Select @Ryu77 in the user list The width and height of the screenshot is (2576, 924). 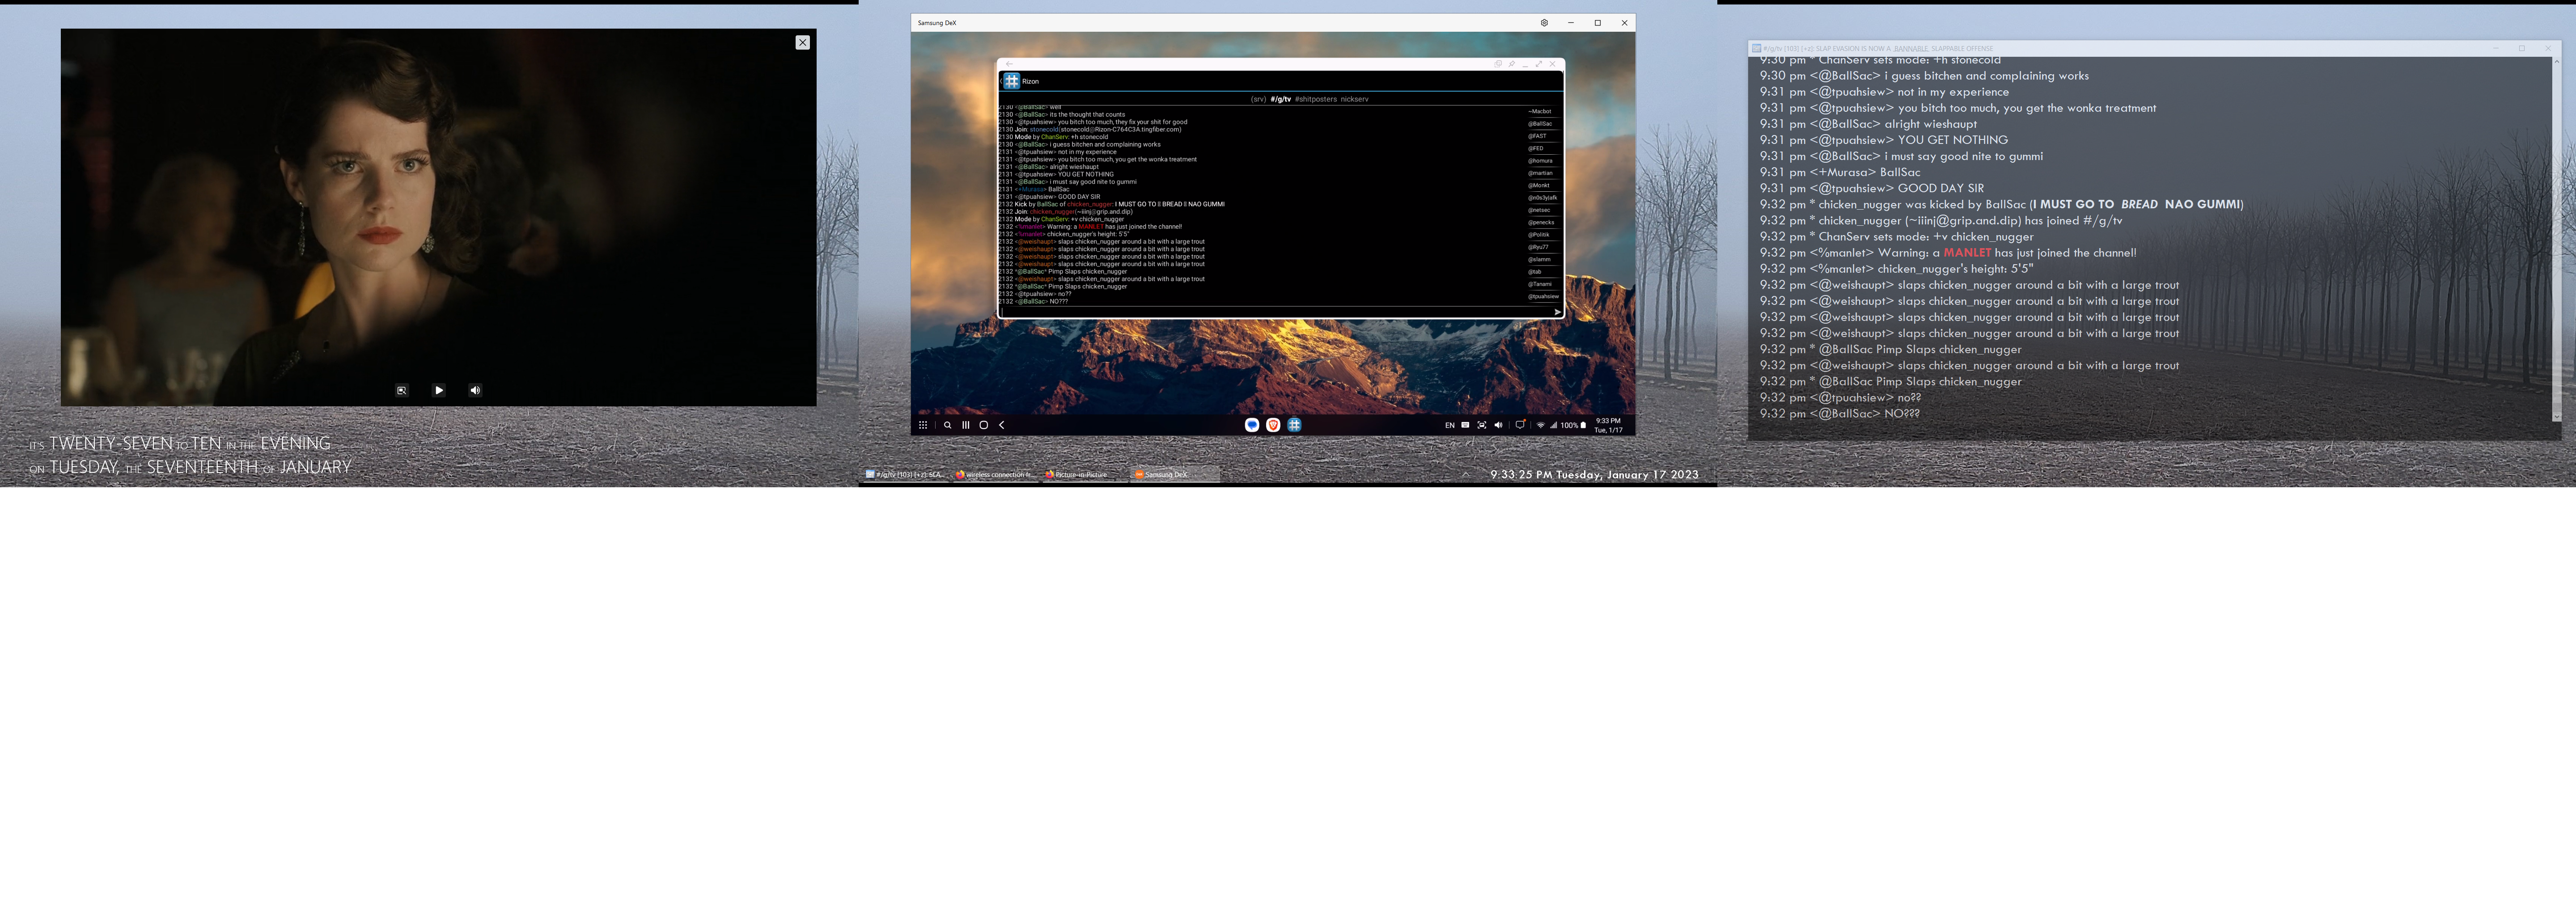tap(1539, 247)
